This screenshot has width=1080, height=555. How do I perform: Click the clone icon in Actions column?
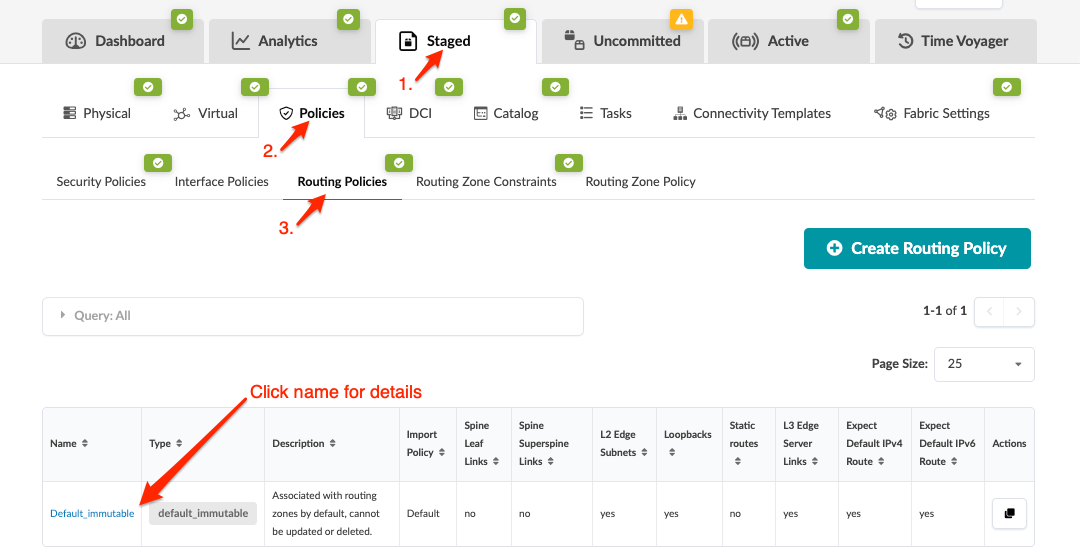click(x=1009, y=513)
